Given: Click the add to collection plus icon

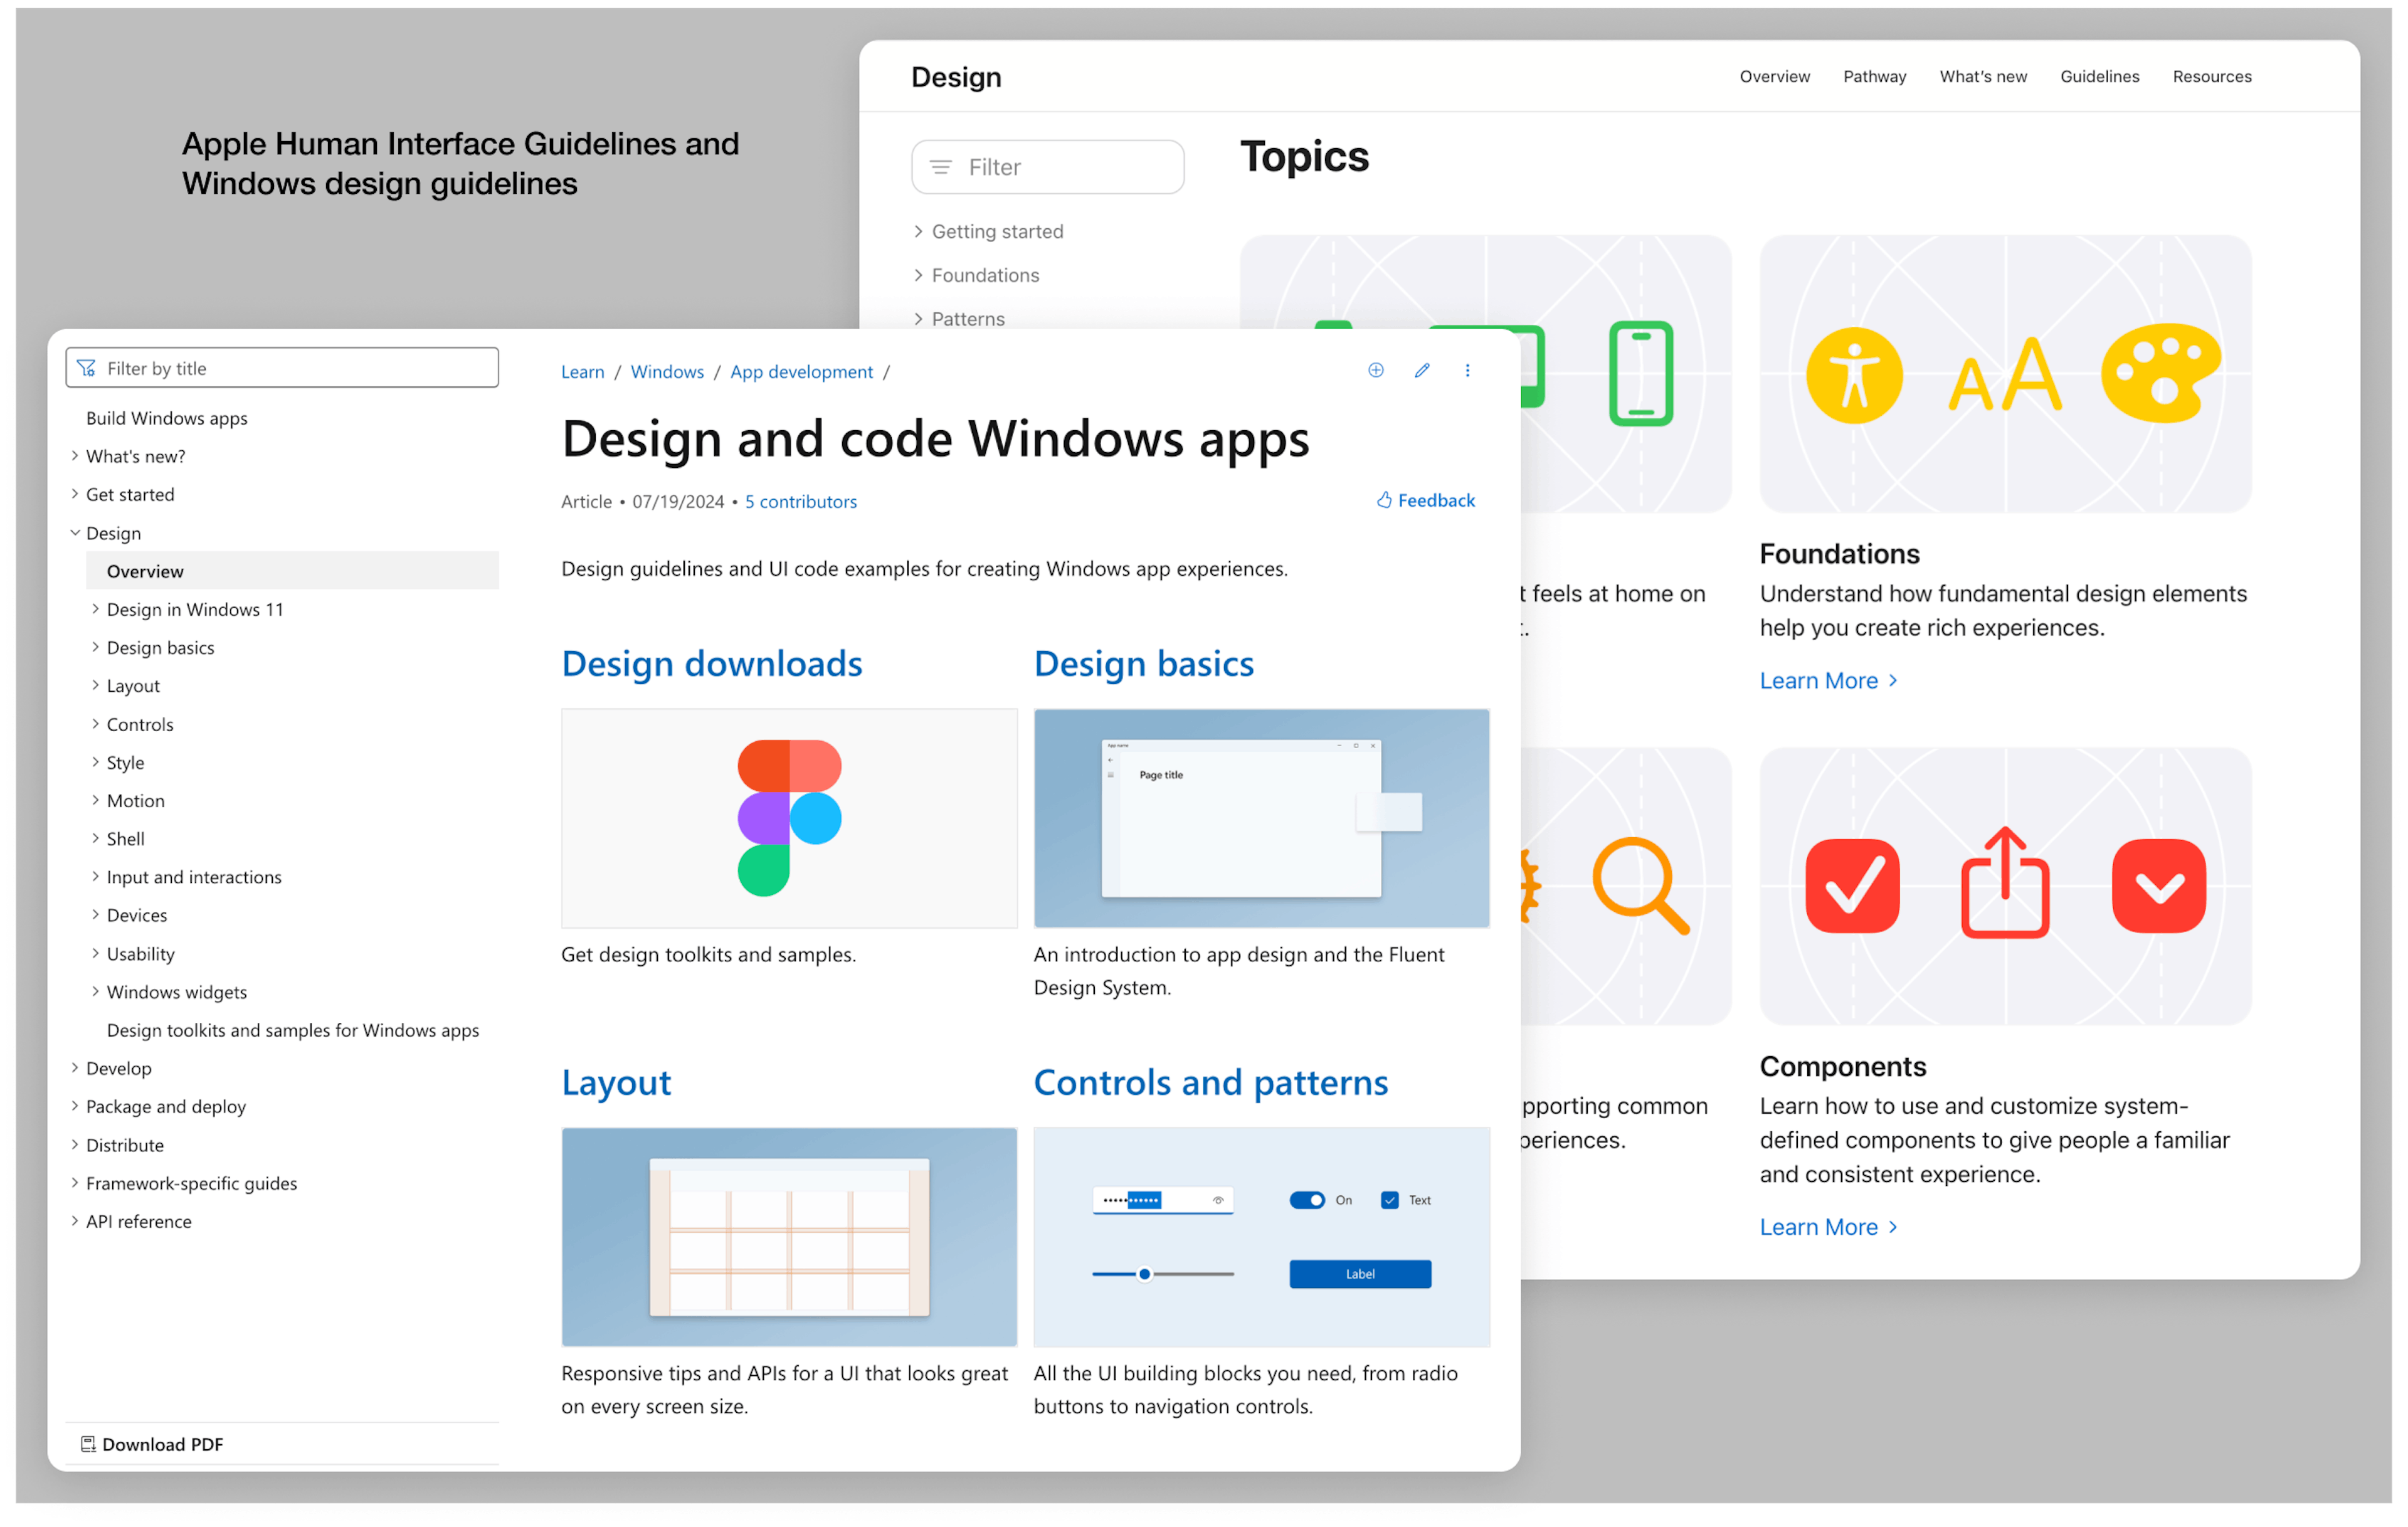Looking at the screenshot, I should coord(1376,371).
